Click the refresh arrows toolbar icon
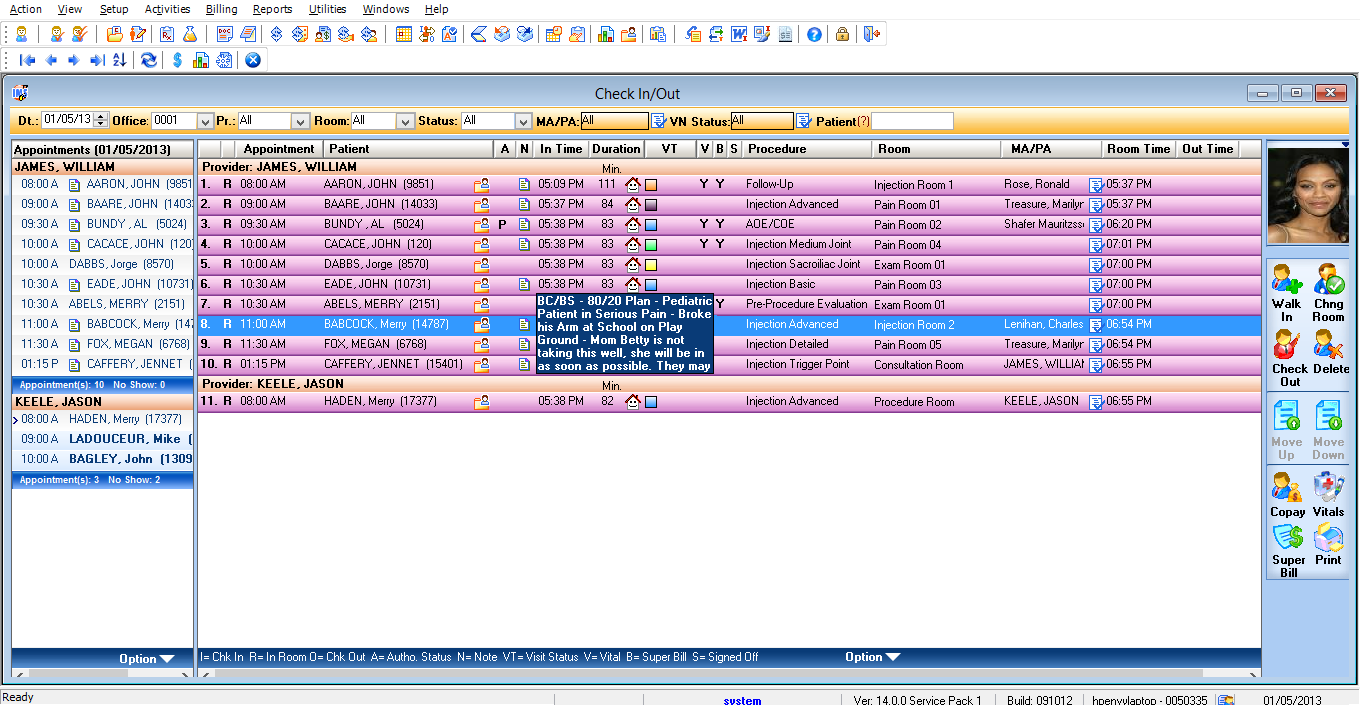 pos(148,60)
